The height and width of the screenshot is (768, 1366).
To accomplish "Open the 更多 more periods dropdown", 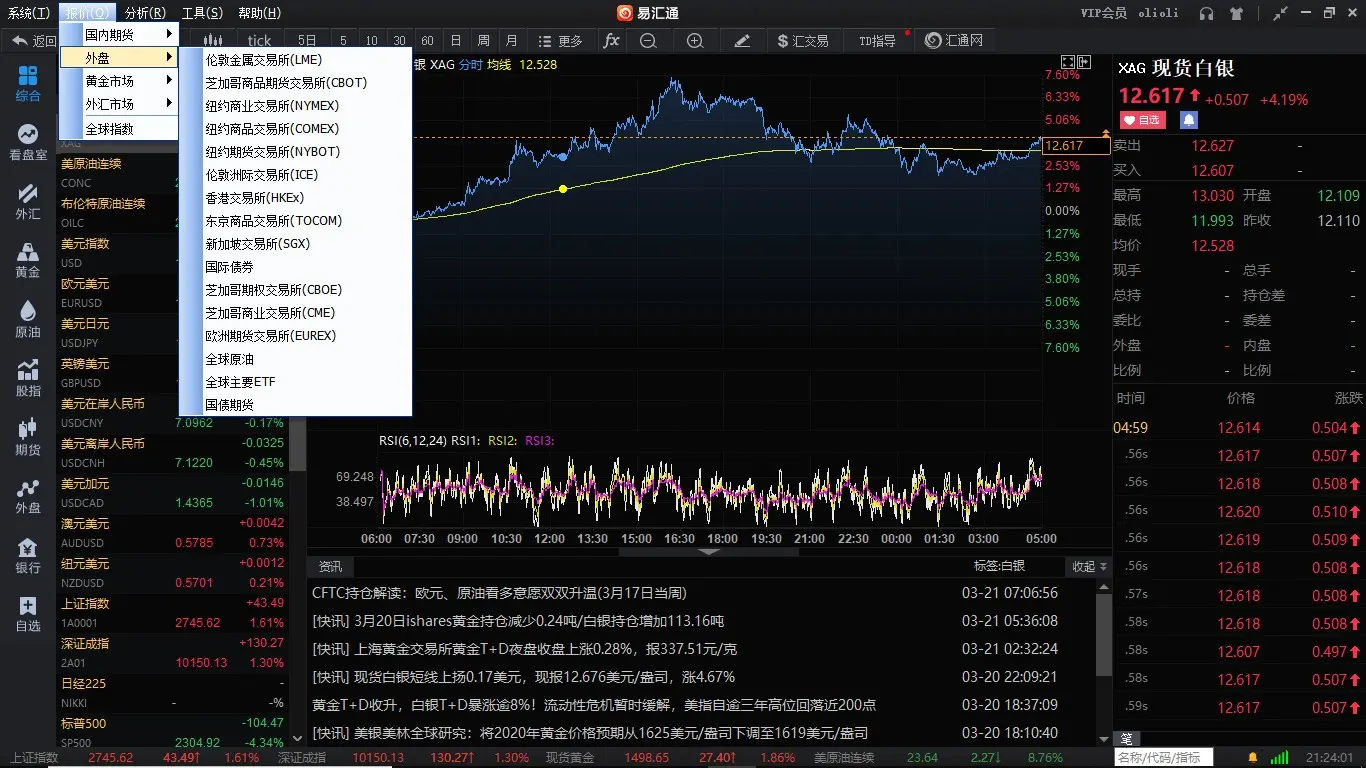I will tap(561, 41).
